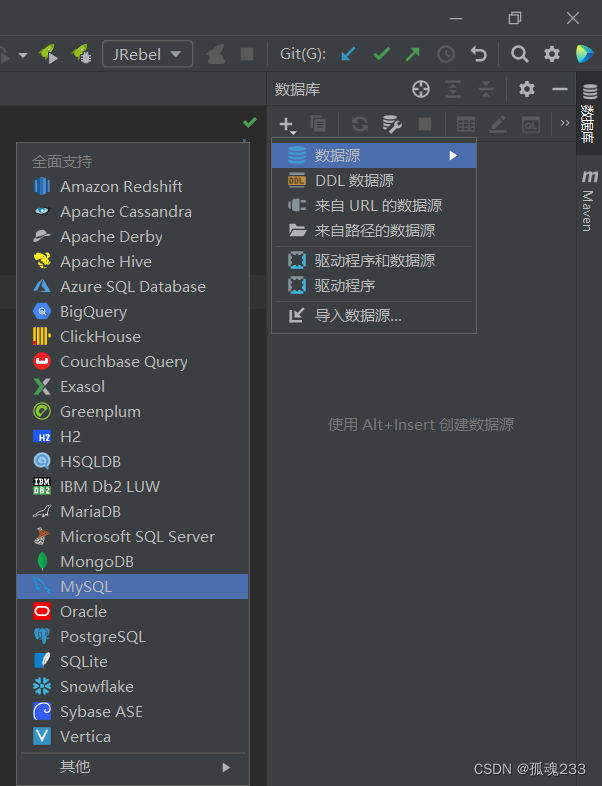Select MySQL data source

tap(132, 586)
